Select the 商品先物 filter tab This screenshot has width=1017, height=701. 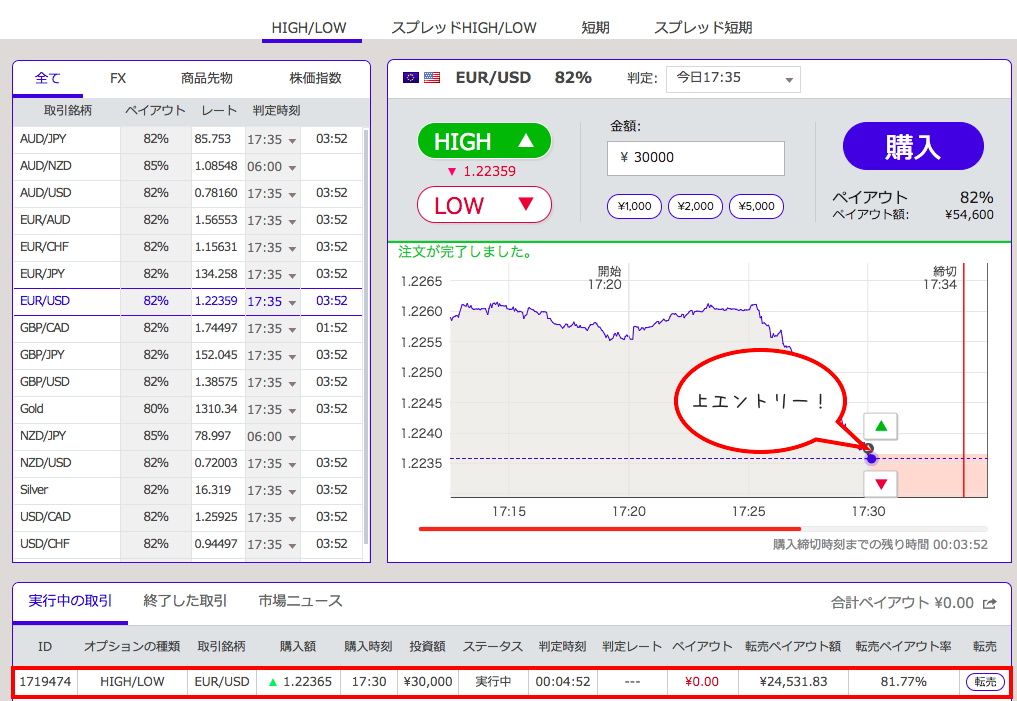click(206, 78)
